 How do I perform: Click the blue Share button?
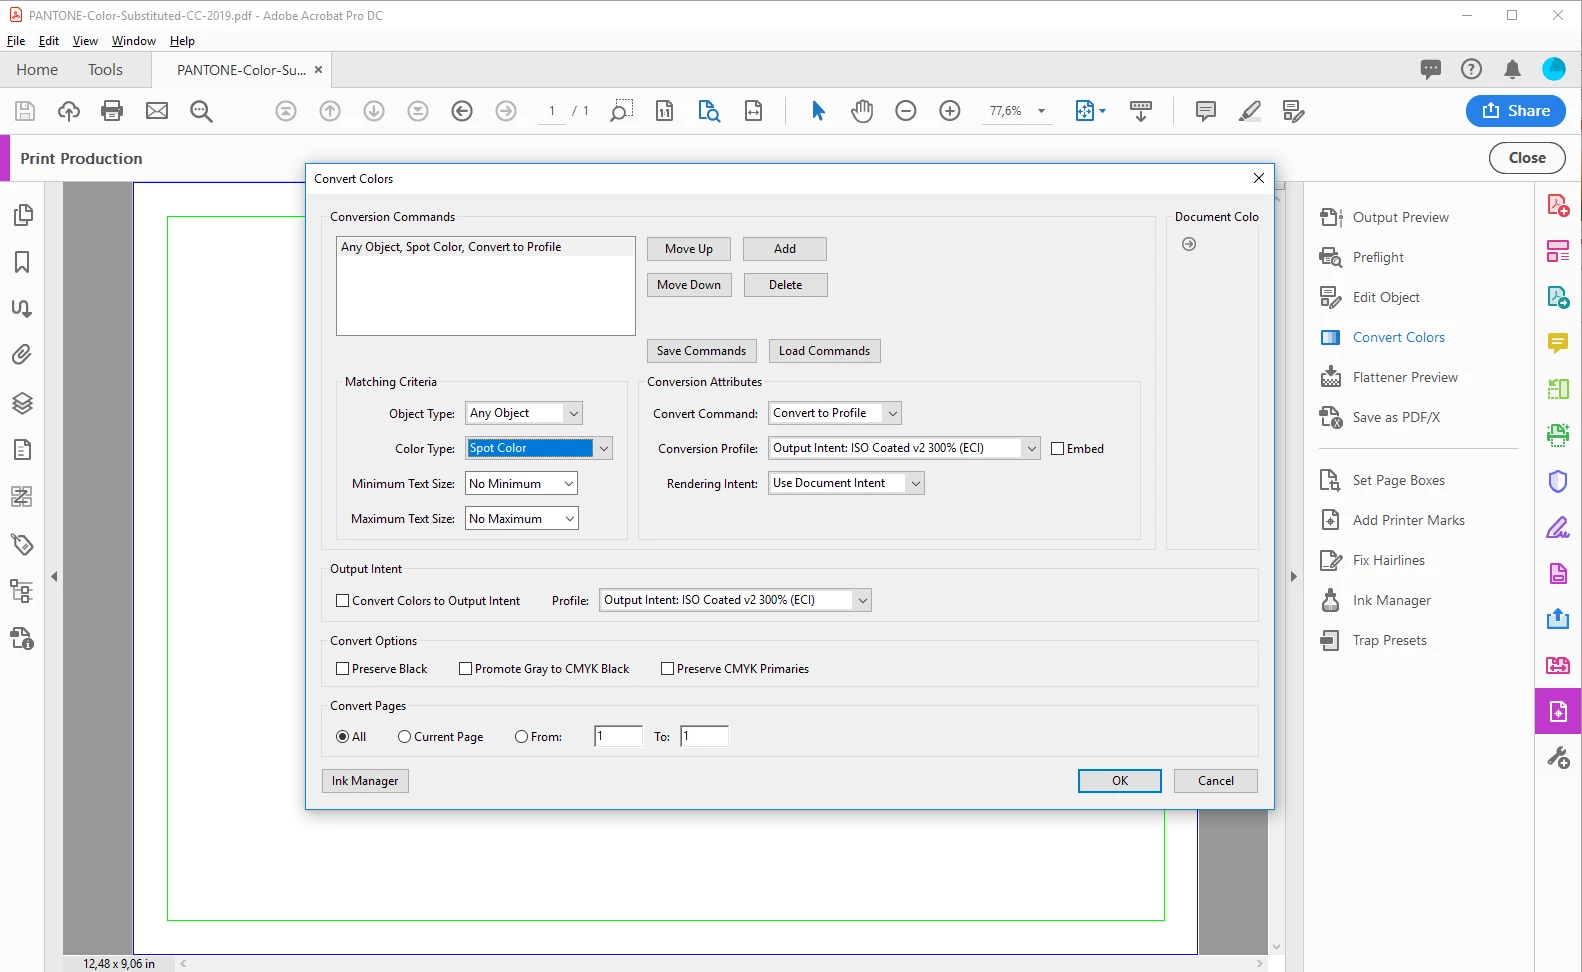[1516, 111]
